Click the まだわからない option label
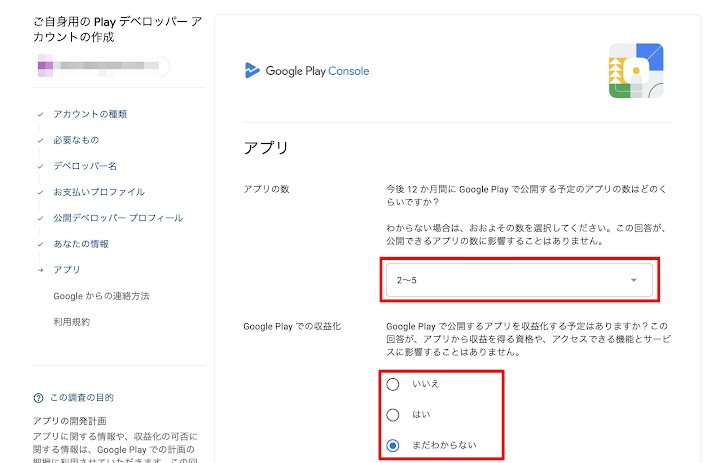Screen dimensions: 720x463 tap(444, 445)
